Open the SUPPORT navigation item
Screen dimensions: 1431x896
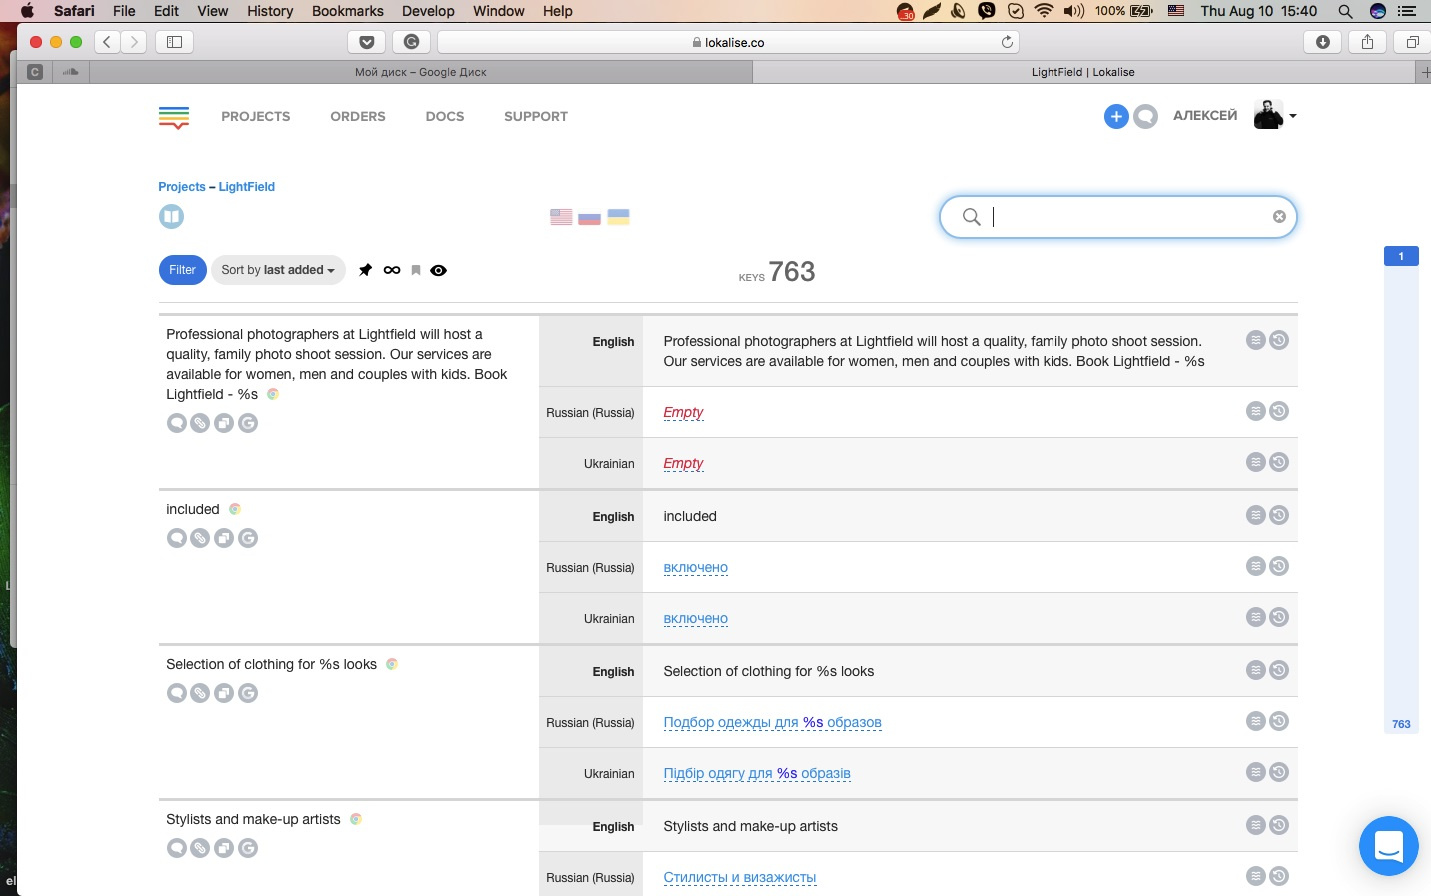pos(536,116)
